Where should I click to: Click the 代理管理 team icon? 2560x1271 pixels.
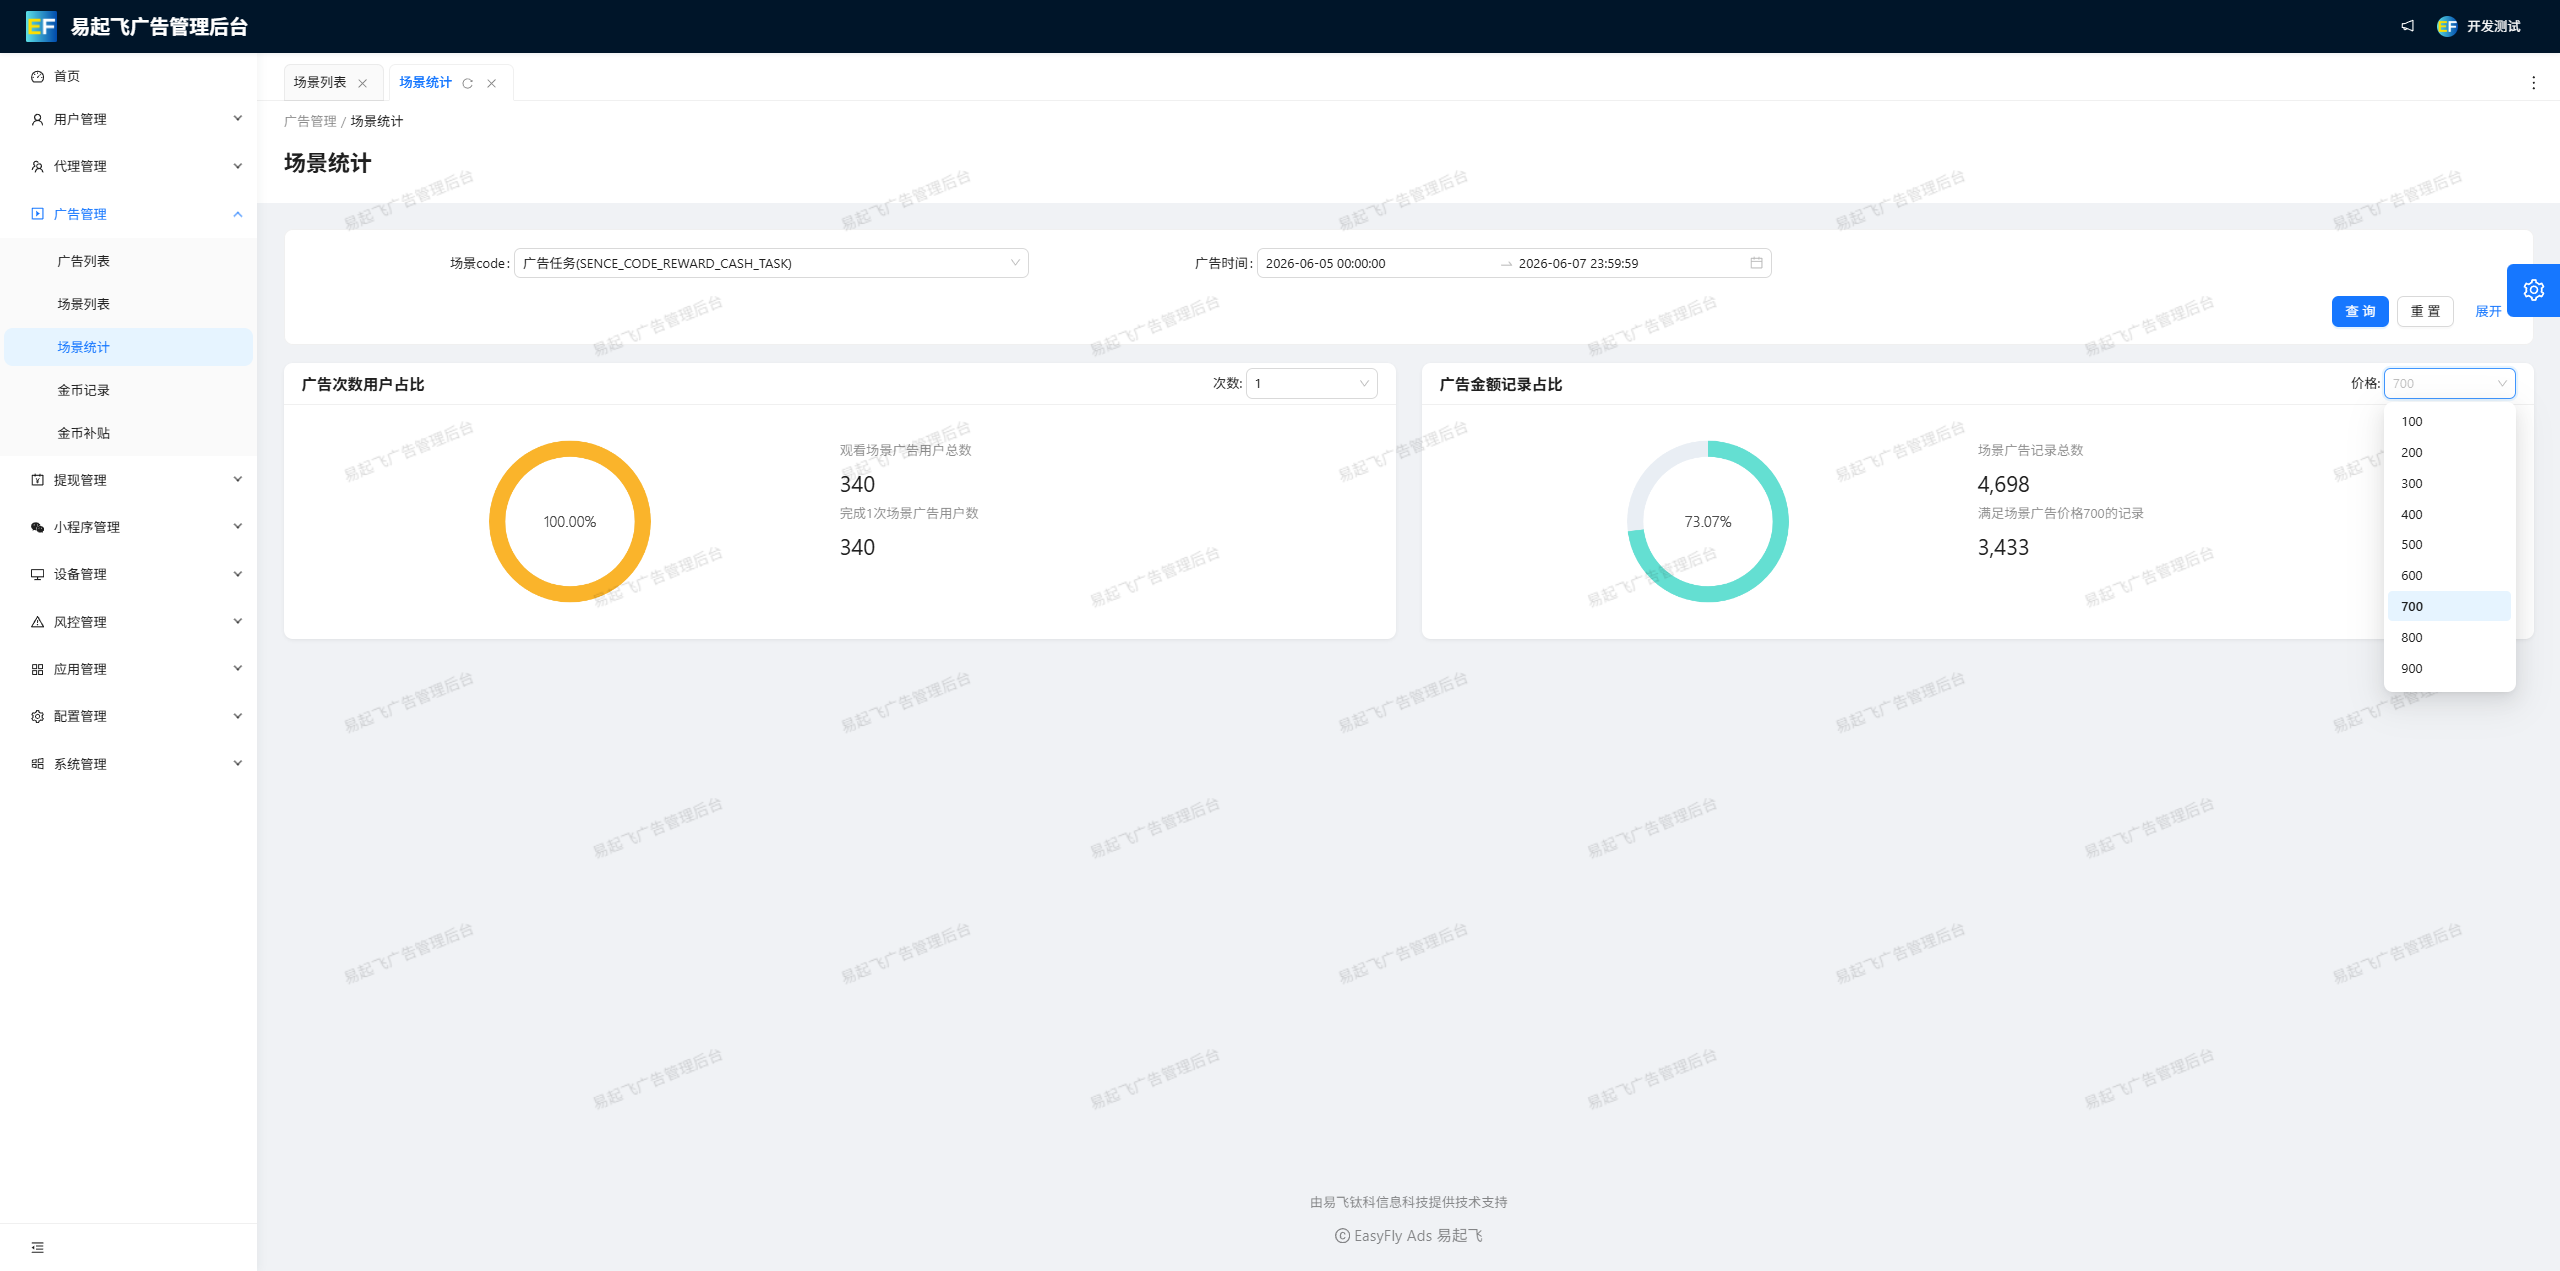coord(37,166)
